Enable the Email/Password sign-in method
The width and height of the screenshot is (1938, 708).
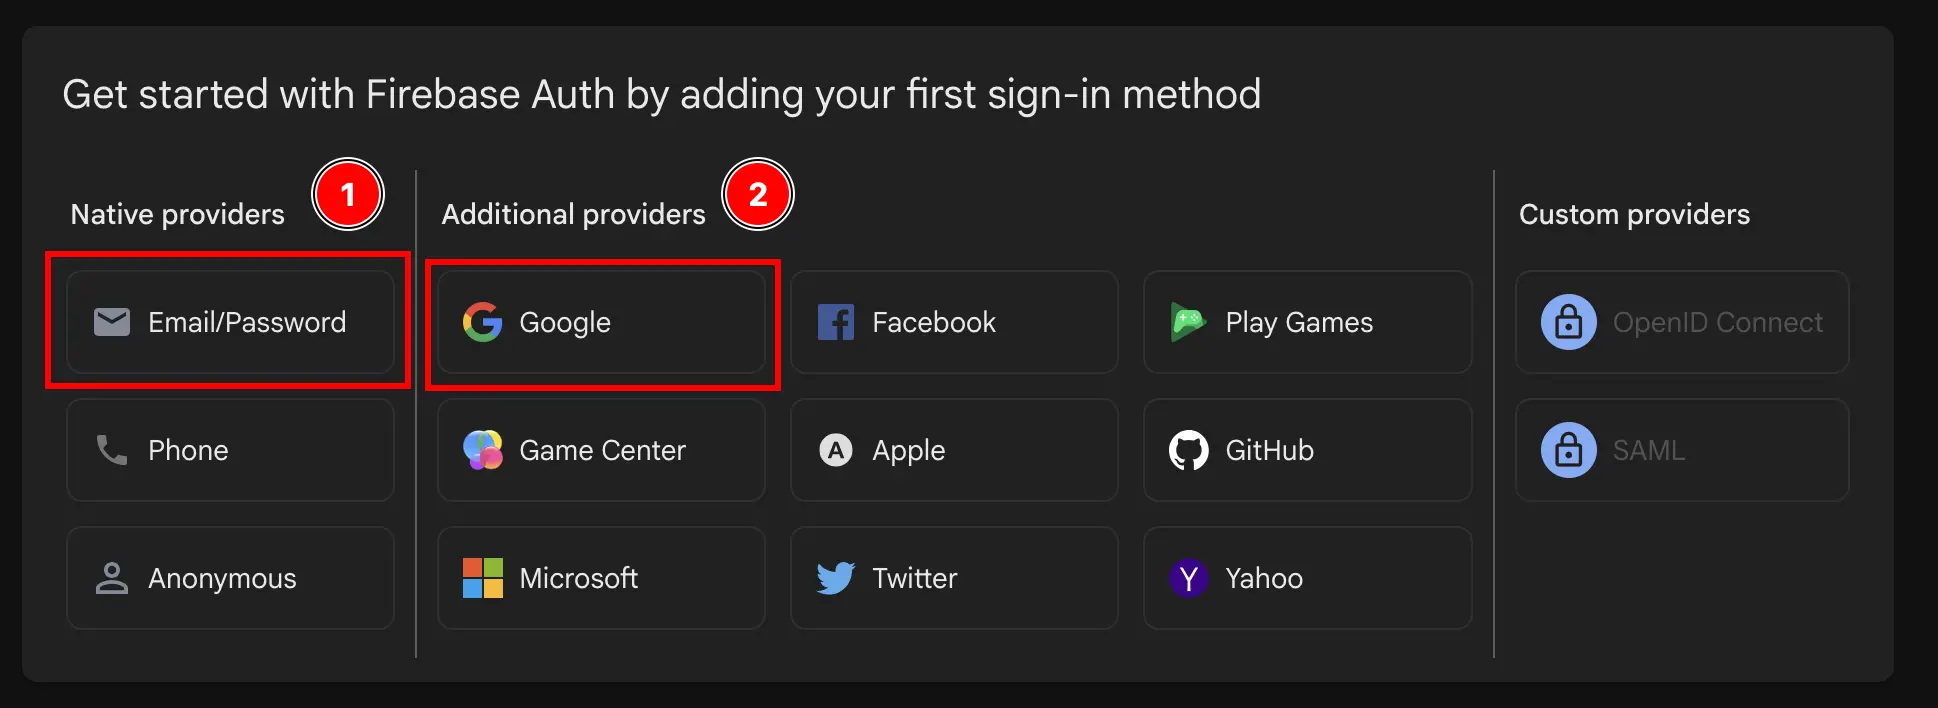coord(230,322)
